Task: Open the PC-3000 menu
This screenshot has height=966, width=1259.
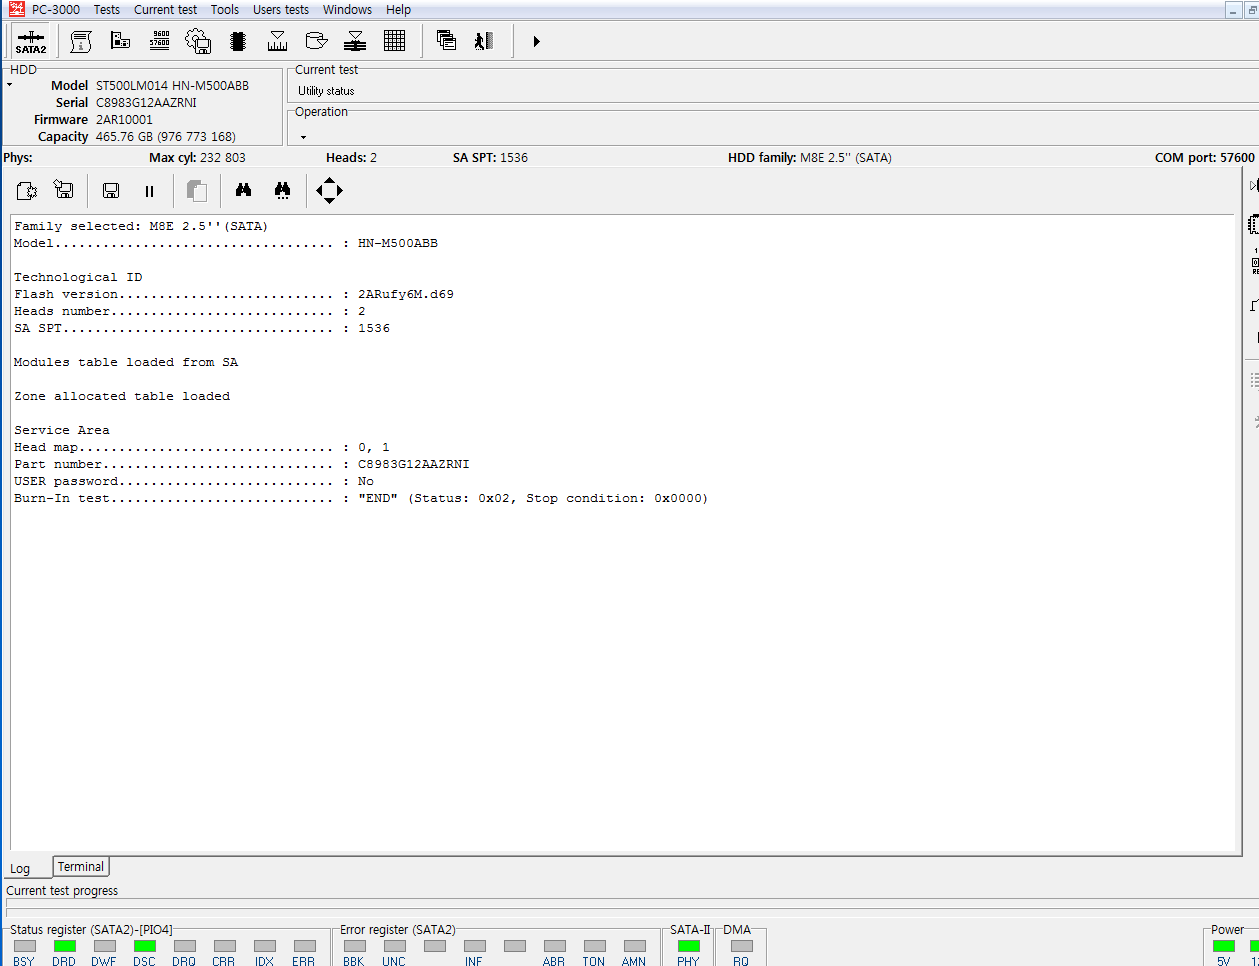Action: click(x=56, y=9)
